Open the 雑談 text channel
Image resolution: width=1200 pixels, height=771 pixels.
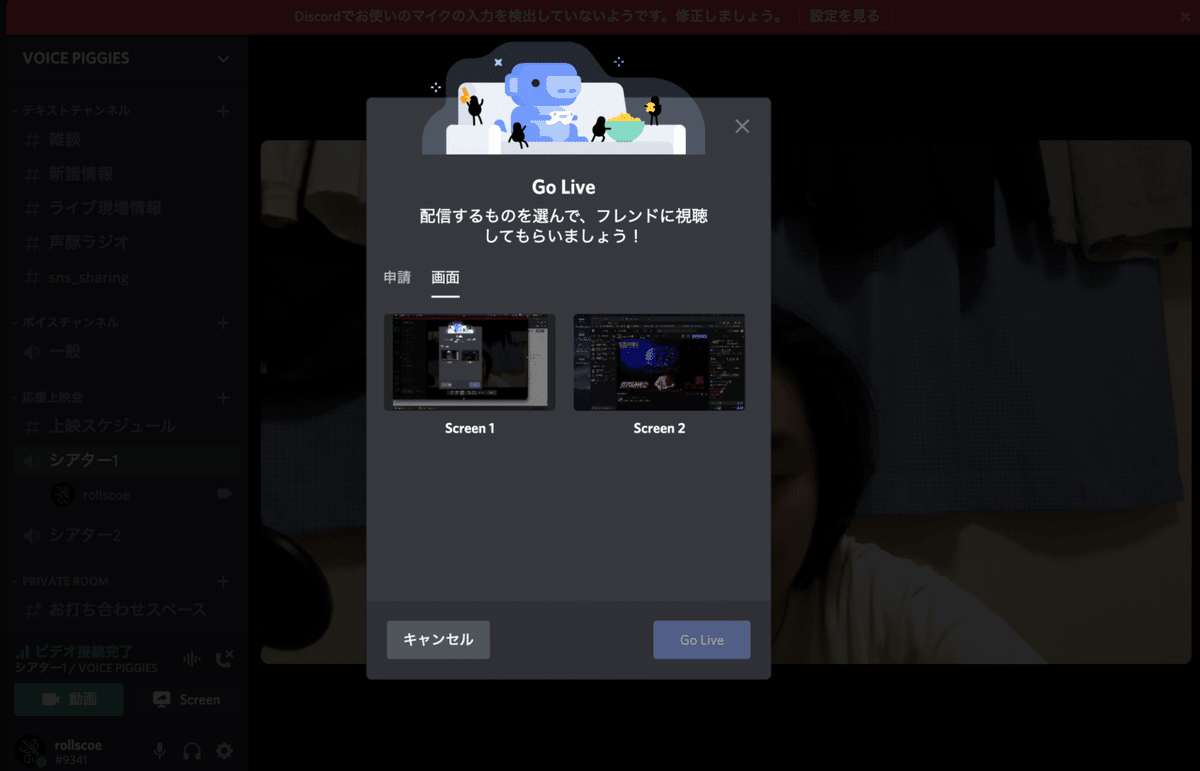pyautogui.click(x=63, y=139)
